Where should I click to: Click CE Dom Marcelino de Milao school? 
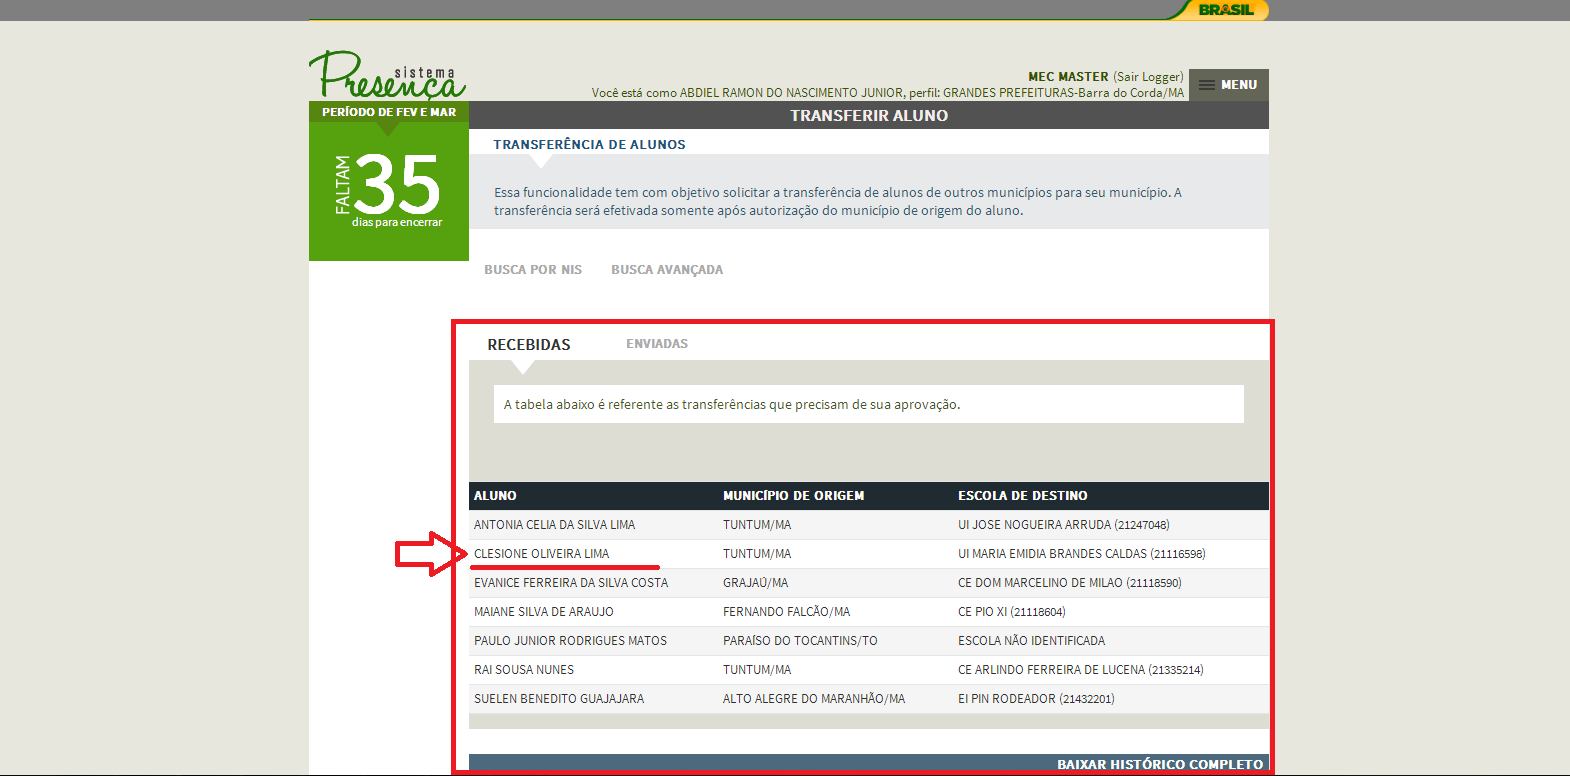(1069, 583)
